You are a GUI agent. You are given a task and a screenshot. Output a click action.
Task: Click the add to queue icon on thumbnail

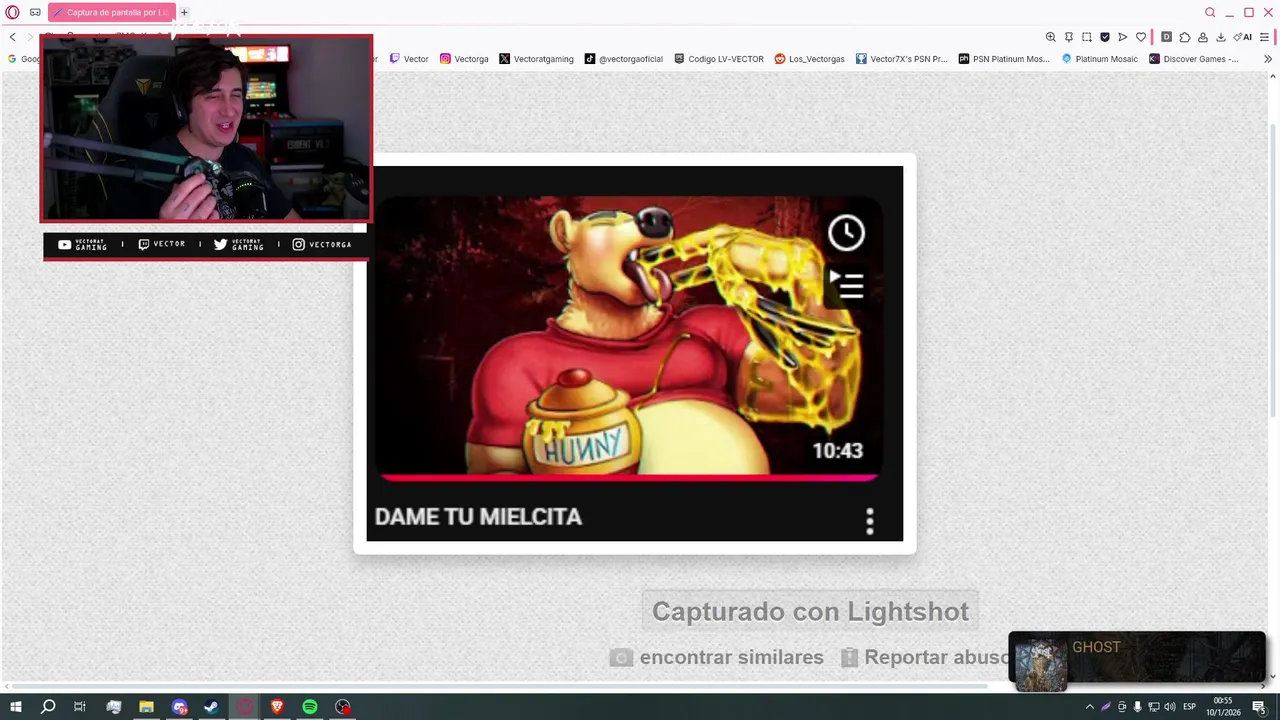tap(846, 285)
